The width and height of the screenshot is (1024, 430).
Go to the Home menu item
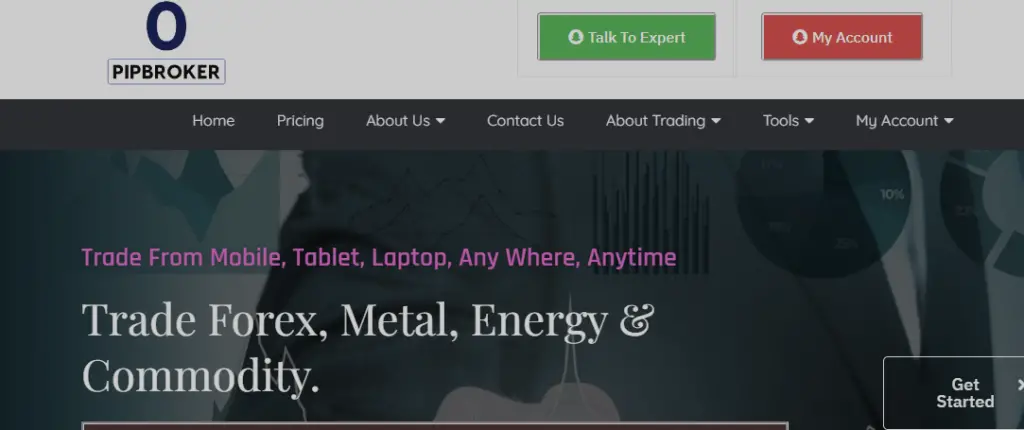(213, 121)
